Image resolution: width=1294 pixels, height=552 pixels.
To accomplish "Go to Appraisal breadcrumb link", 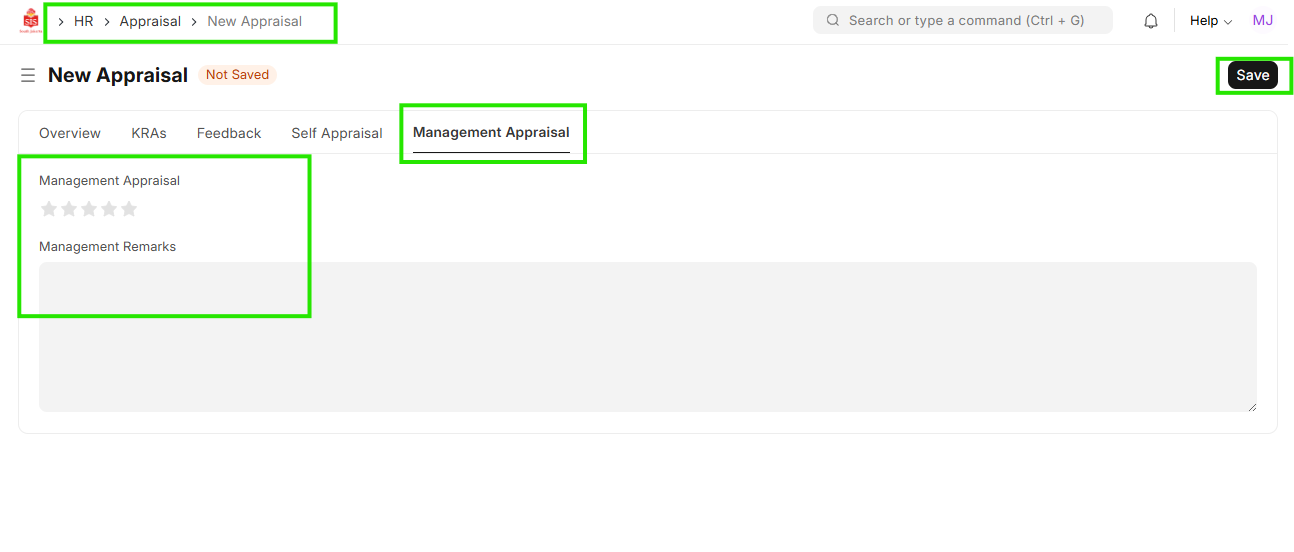I will point(150,21).
